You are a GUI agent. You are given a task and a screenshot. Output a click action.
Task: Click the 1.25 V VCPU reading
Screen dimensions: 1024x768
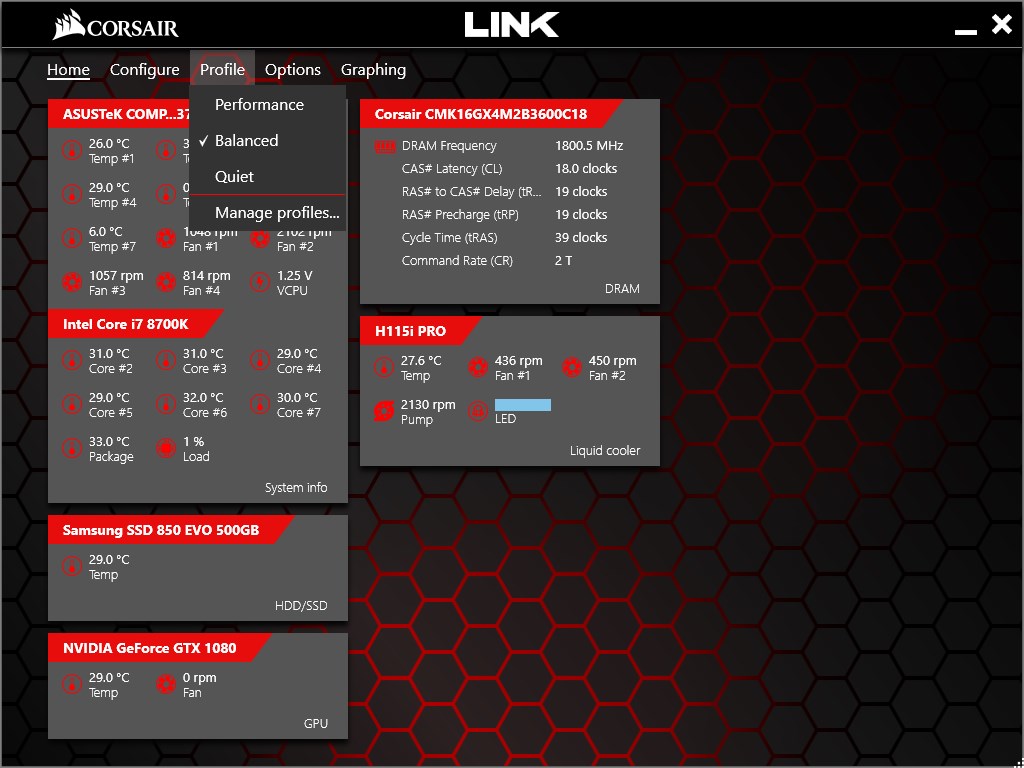click(295, 276)
